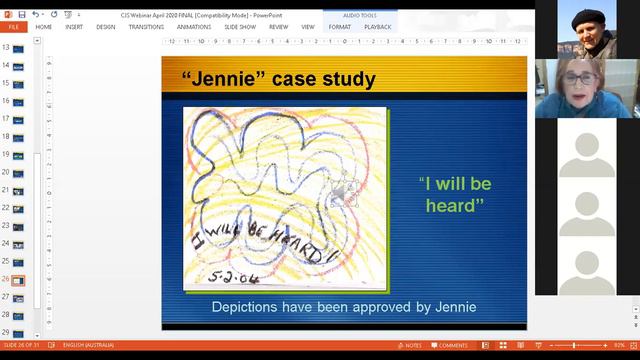Click the "I will be heard" green text
This screenshot has height=360, width=640.
(455, 195)
